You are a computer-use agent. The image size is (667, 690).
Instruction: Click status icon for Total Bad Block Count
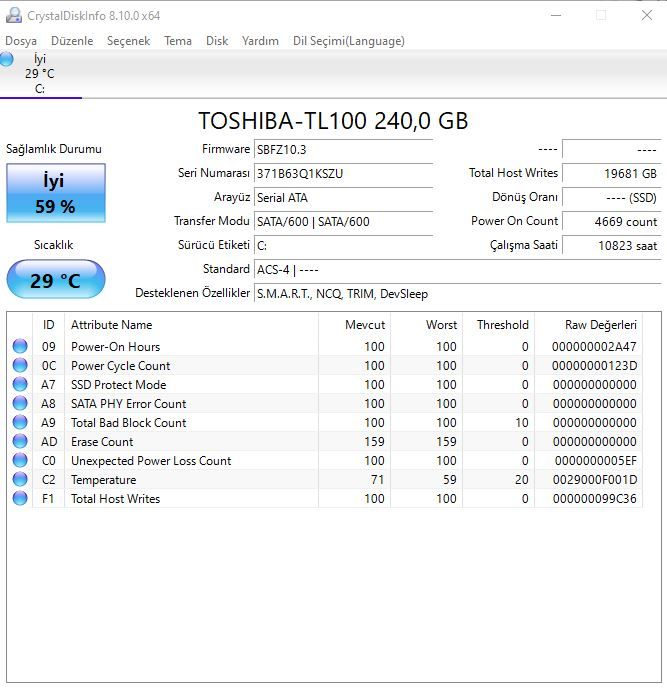(x=20, y=422)
